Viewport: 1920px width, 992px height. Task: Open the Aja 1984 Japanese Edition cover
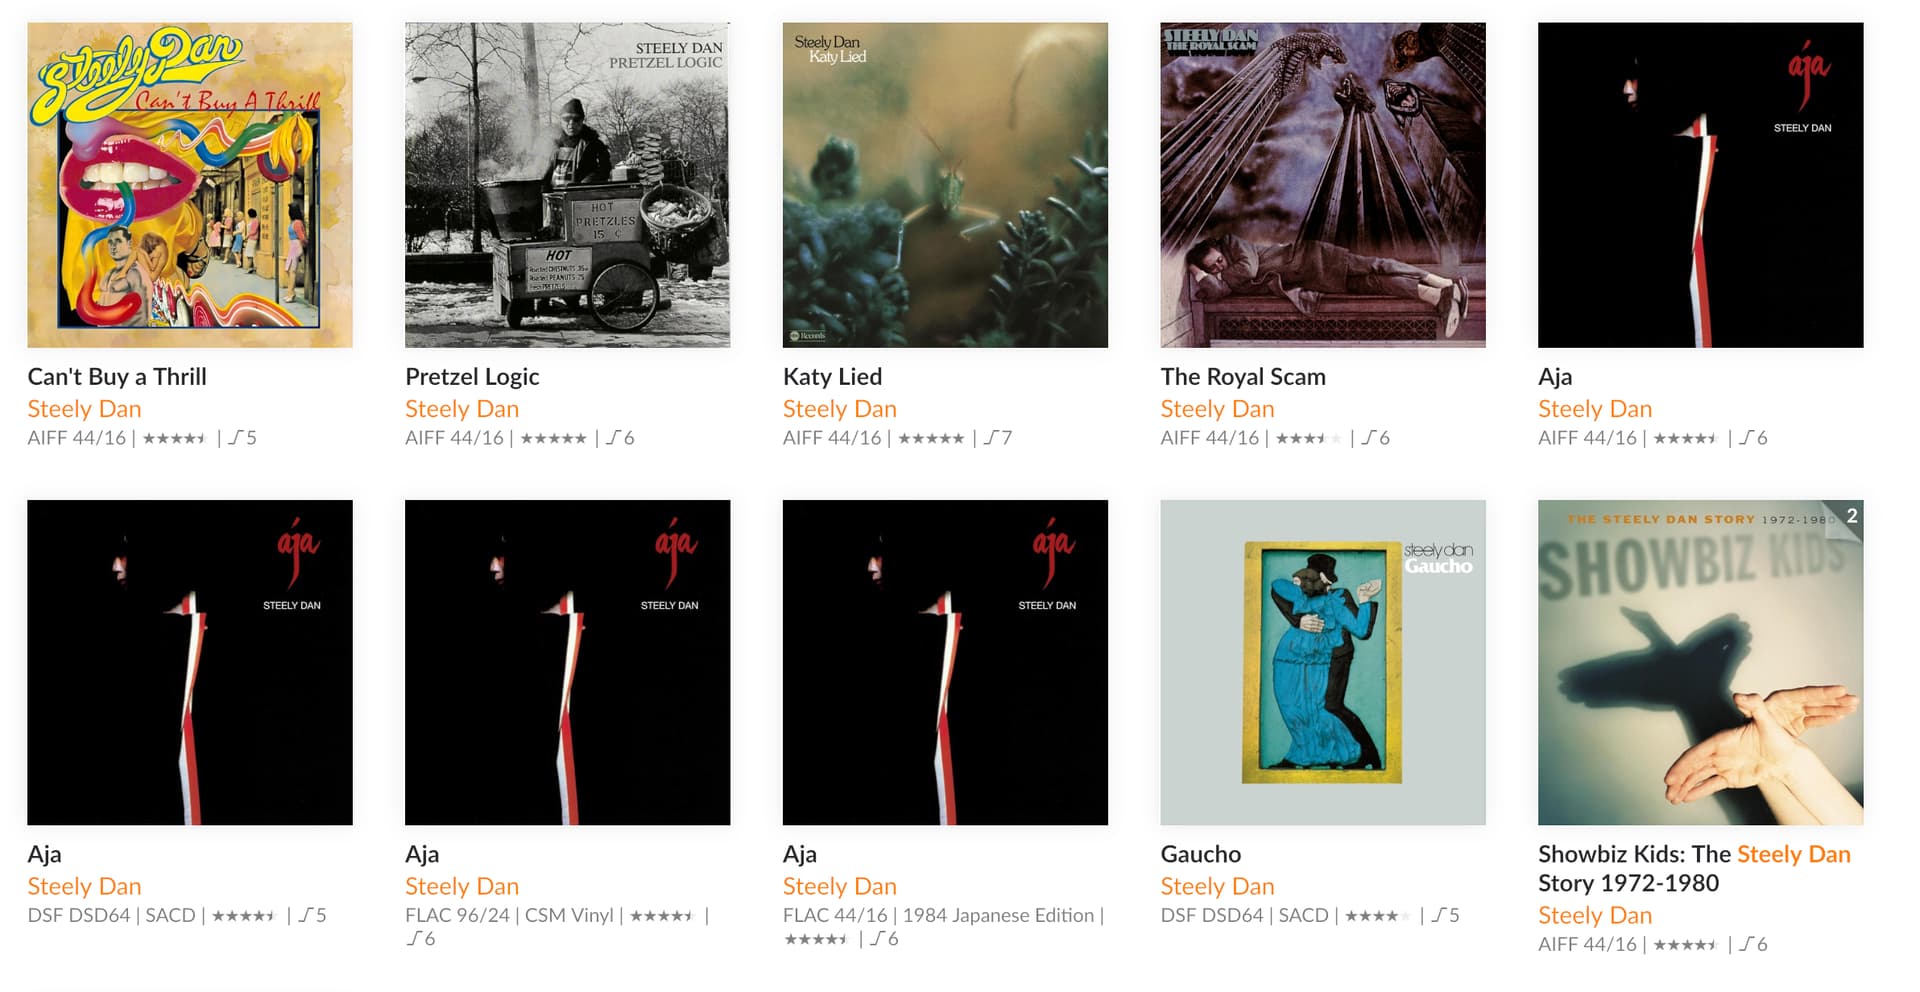945,662
